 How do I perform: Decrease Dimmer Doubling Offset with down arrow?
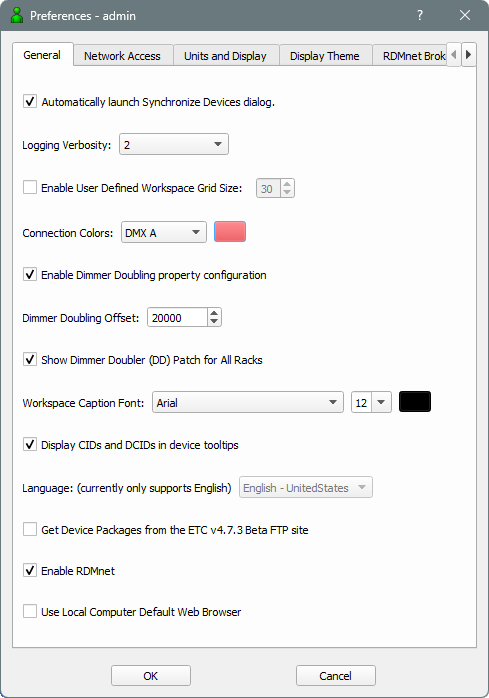pyautogui.click(x=214, y=322)
